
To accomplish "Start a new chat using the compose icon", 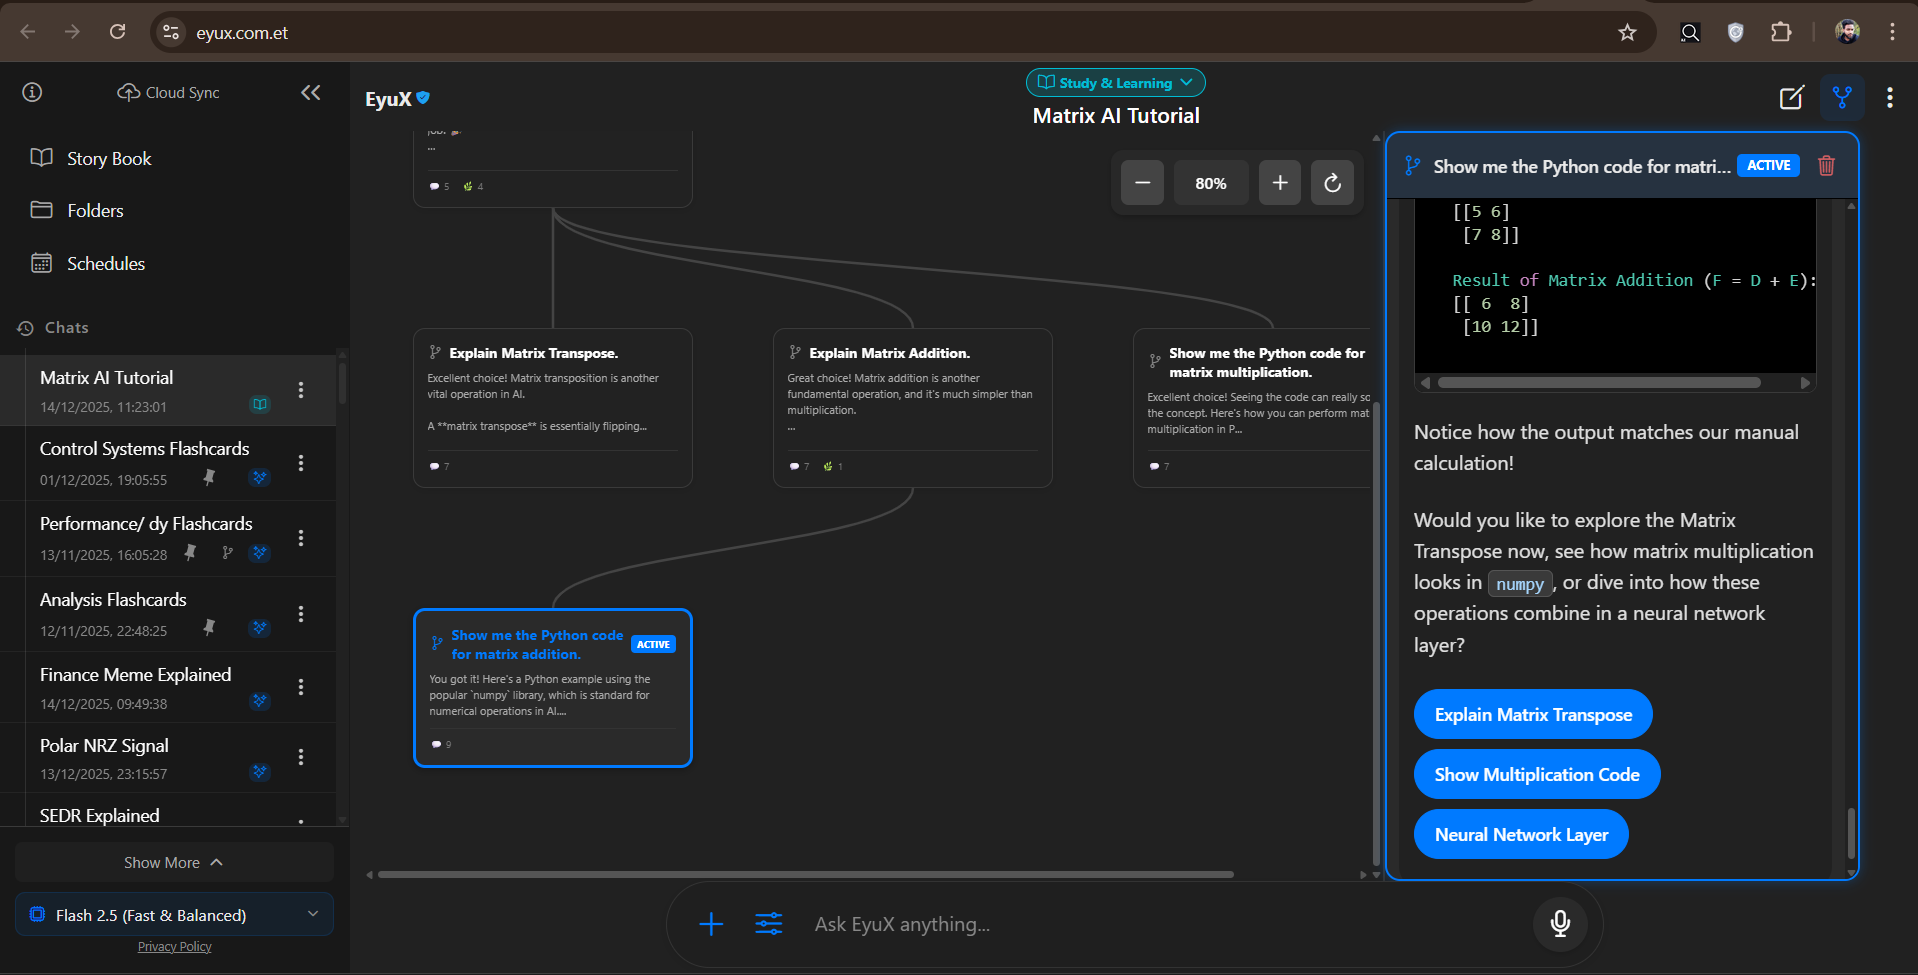I will (x=1791, y=97).
